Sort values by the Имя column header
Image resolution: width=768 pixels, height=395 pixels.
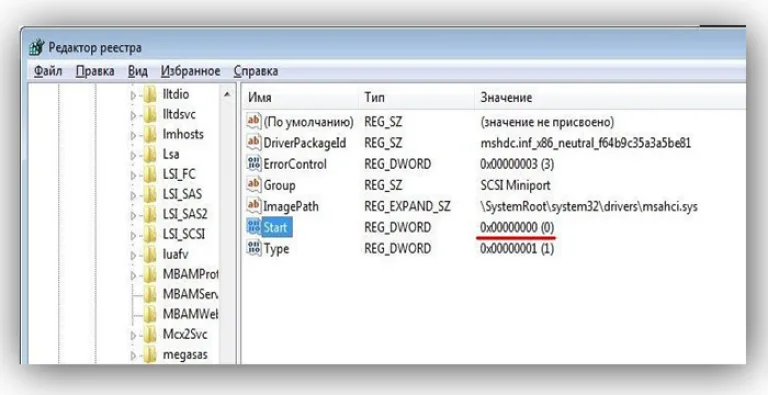pyautogui.click(x=301, y=98)
